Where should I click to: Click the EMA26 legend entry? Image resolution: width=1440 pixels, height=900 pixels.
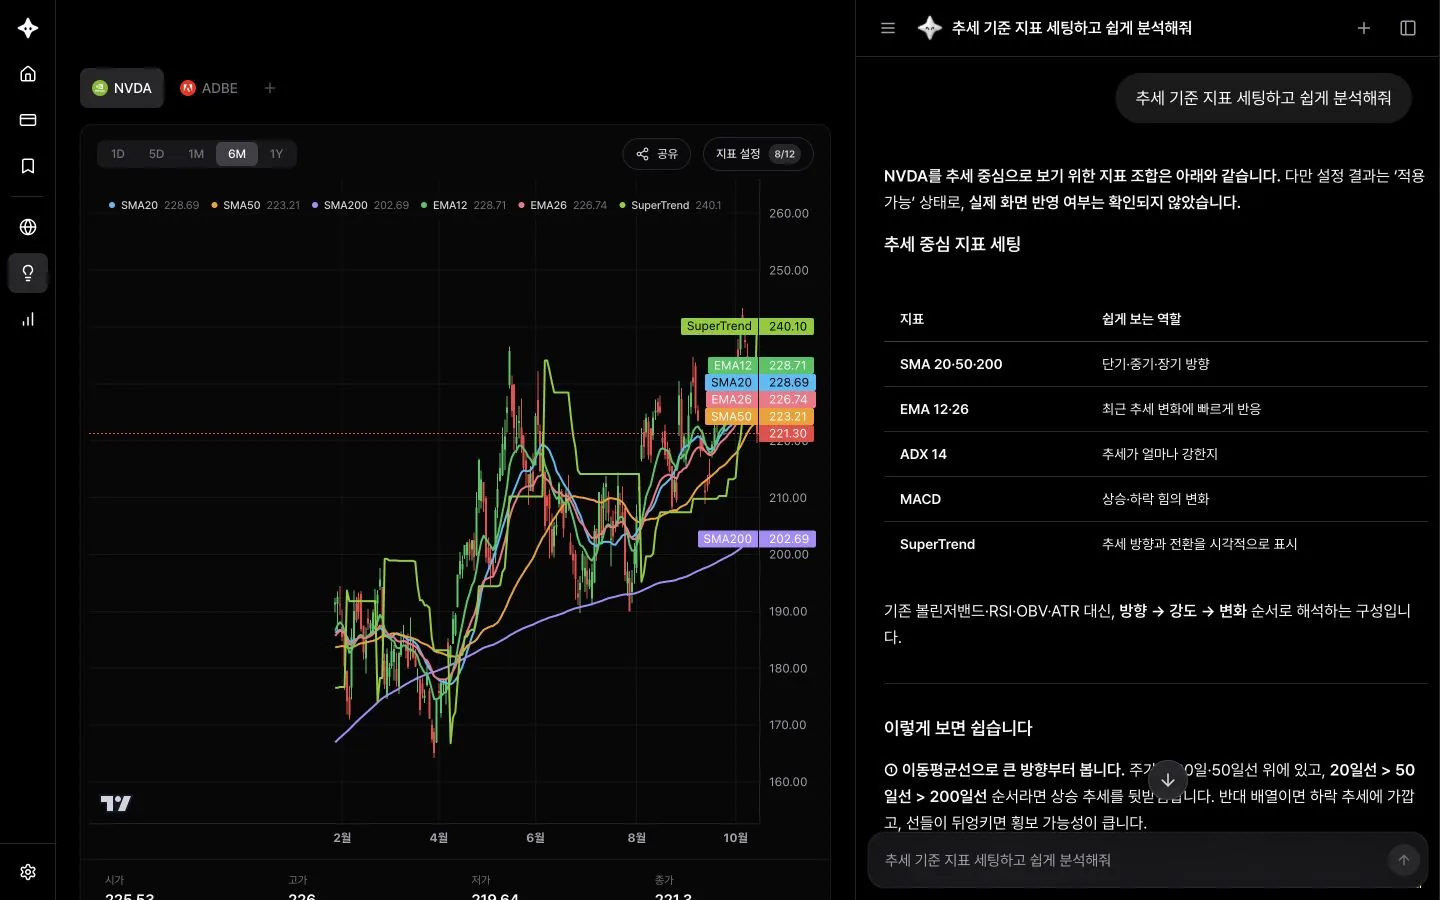pos(562,205)
